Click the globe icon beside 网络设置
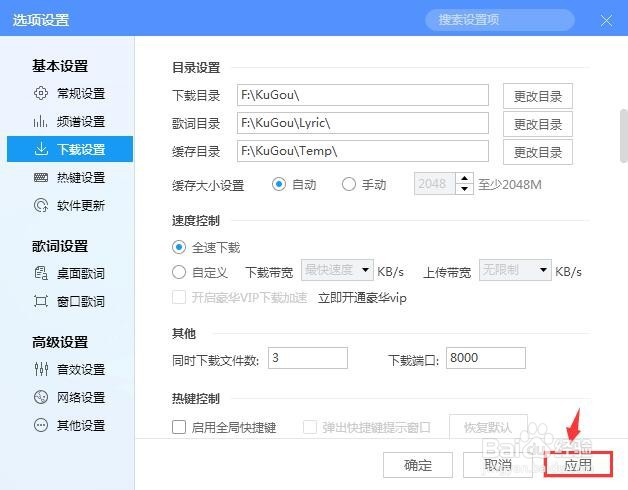Screen dimensions: 628x490 (41, 397)
